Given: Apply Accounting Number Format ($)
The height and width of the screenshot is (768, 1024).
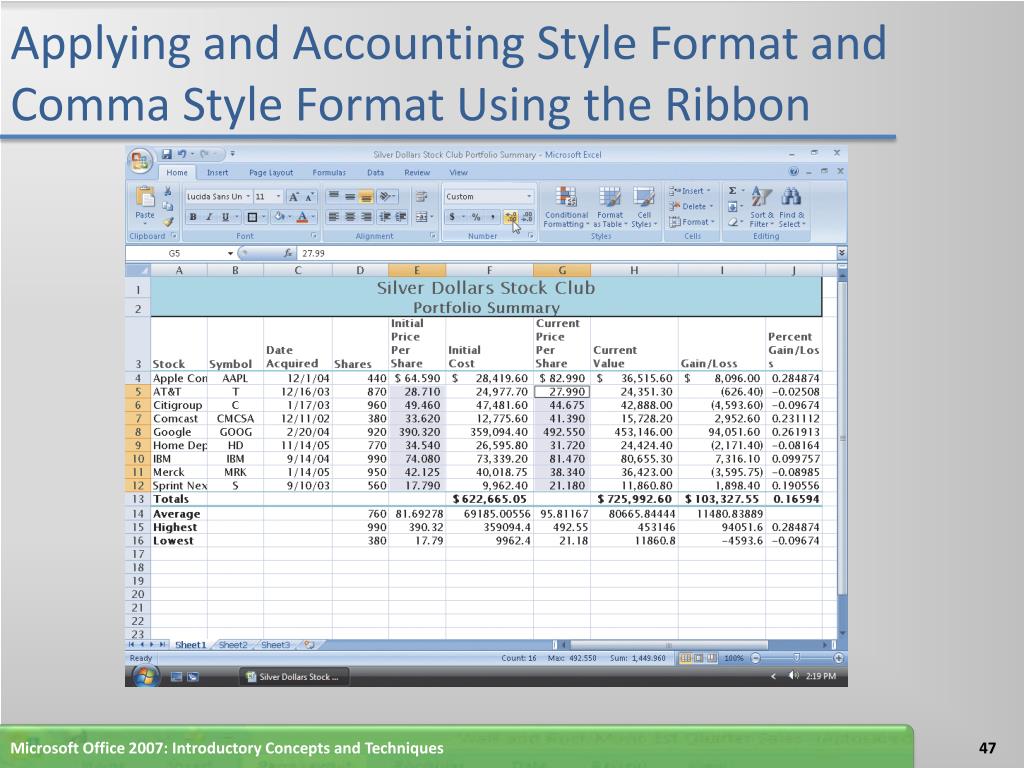Looking at the screenshot, I should (452, 217).
